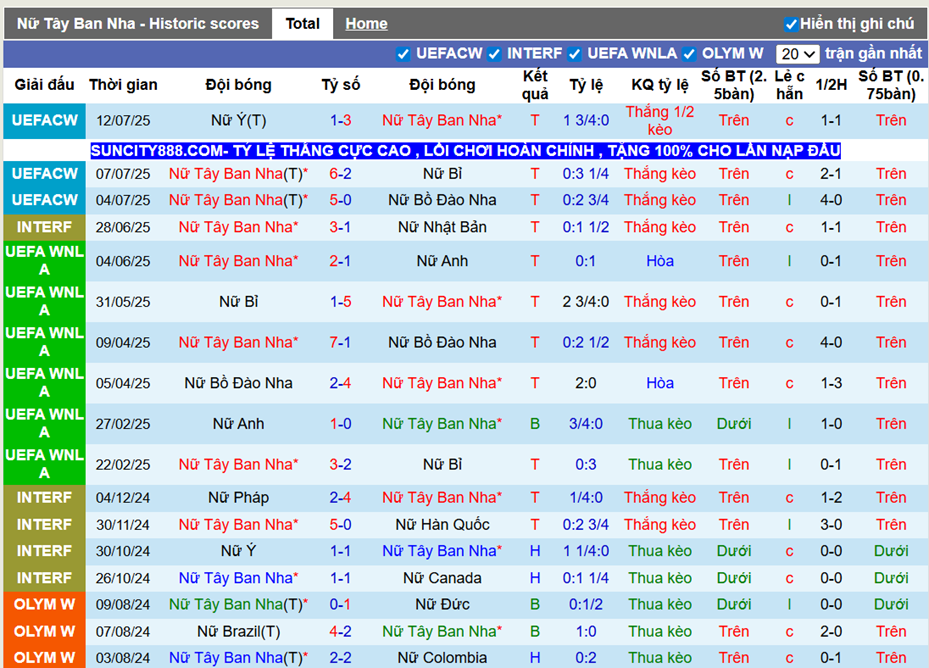Image resolution: width=929 pixels, height=668 pixels.
Task: Click score 6-2 against Nữ Bỉ
Action: coord(341,174)
